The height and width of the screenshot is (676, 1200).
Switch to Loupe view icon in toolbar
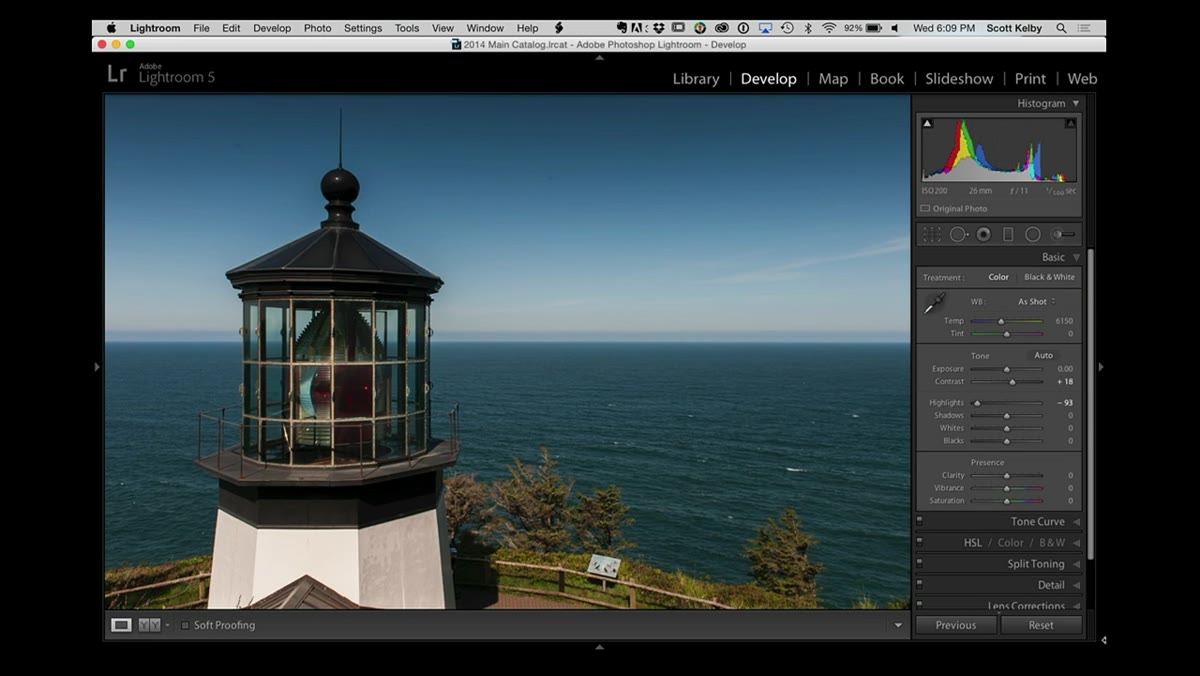pyautogui.click(x=121, y=625)
